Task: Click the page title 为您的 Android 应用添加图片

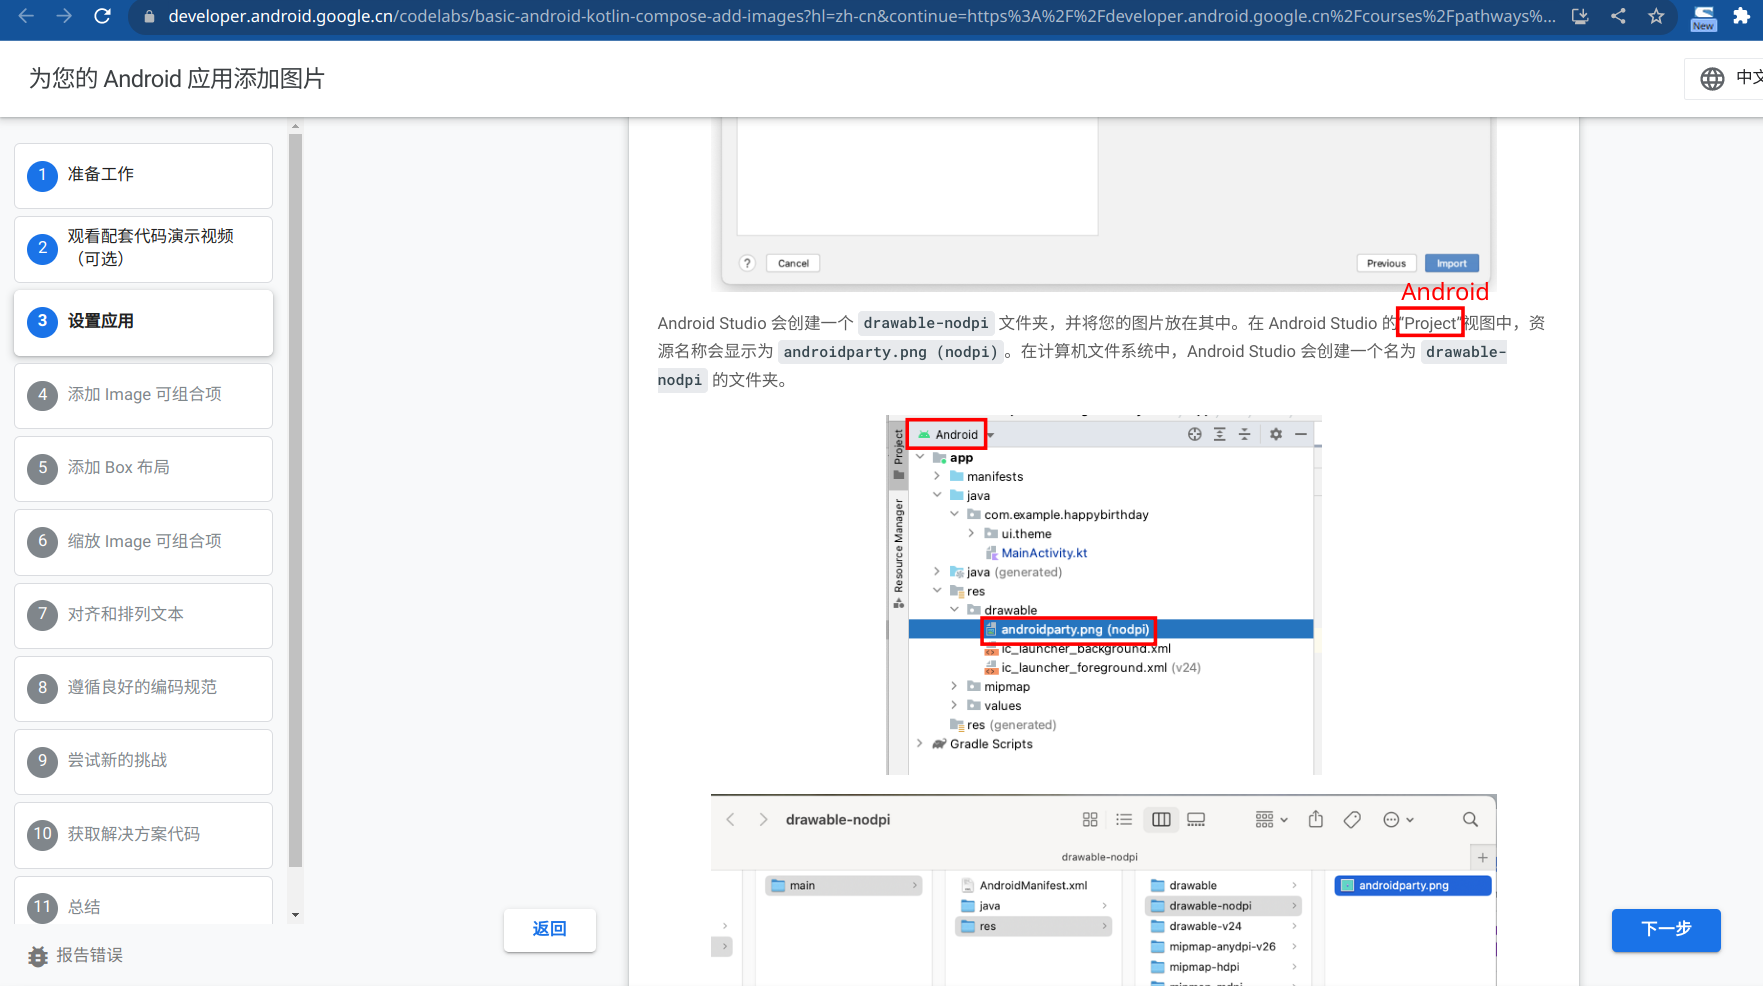Action: pos(177,79)
